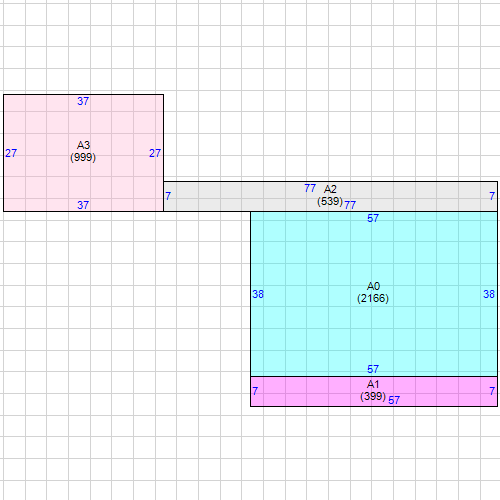The height and width of the screenshot is (500, 500).
Task: Click the 77 dimension right of (539)
Action: pos(350,205)
